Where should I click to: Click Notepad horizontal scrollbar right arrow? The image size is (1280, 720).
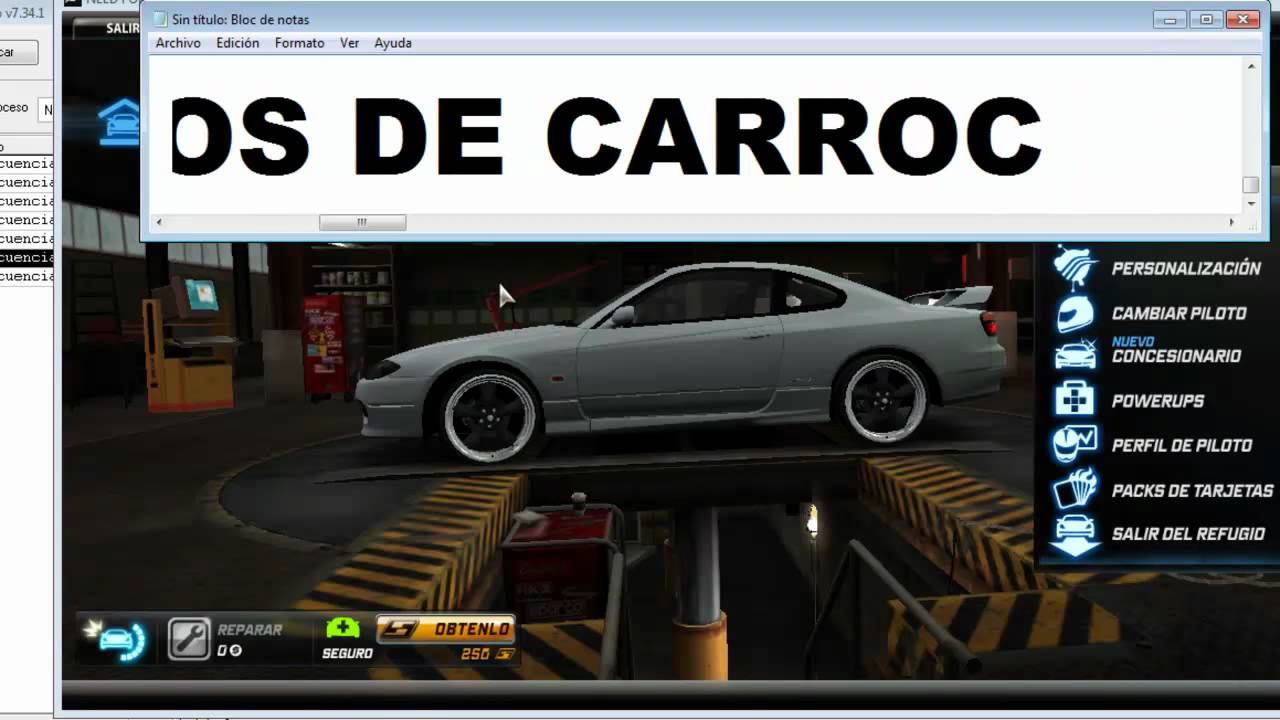click(1232, 222)
